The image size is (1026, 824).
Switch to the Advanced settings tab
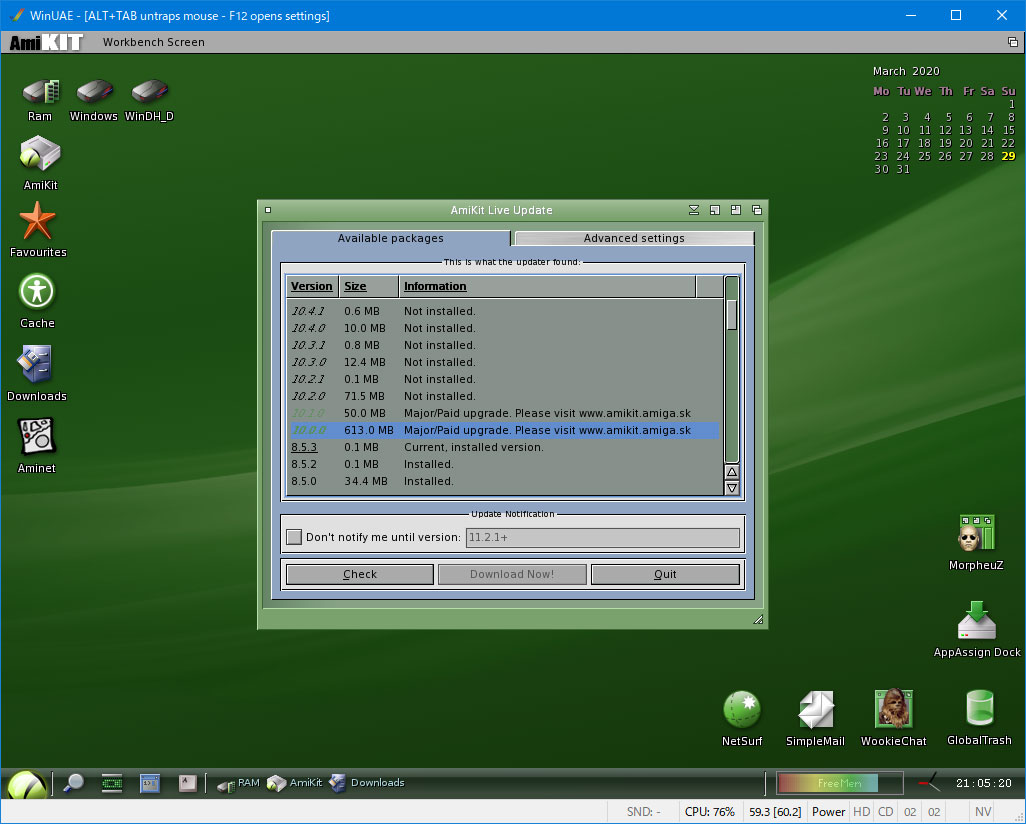[x=634, y=238]
